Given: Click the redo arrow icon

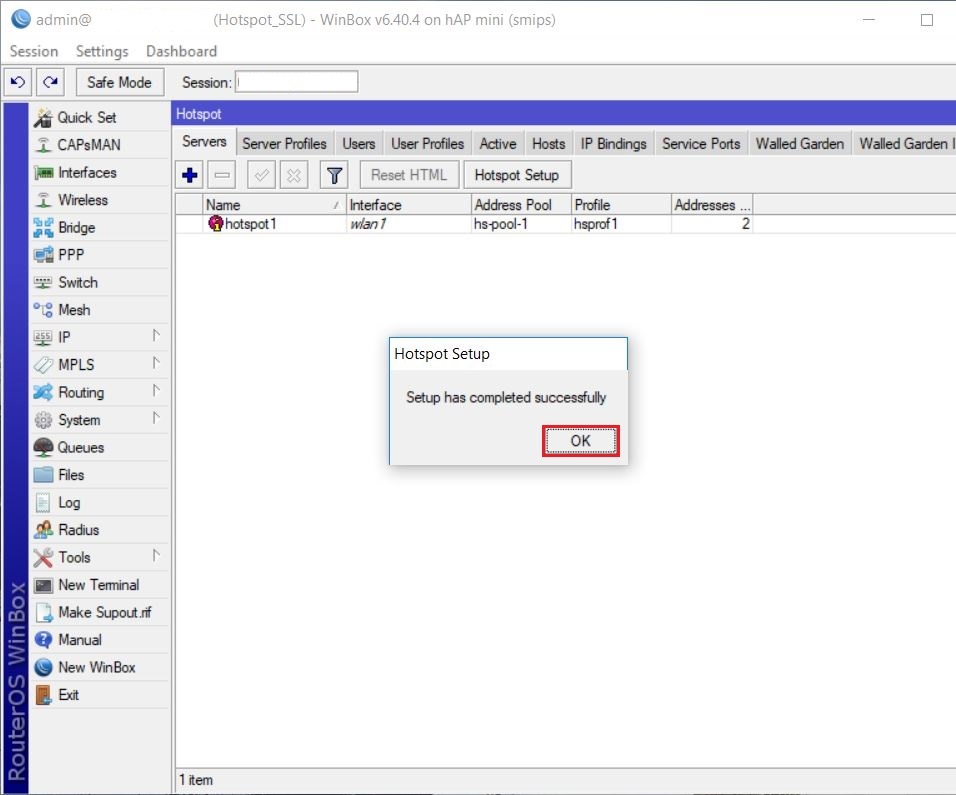Looking at the screenshot, I should pyautogui.click(x=50, y=82).
